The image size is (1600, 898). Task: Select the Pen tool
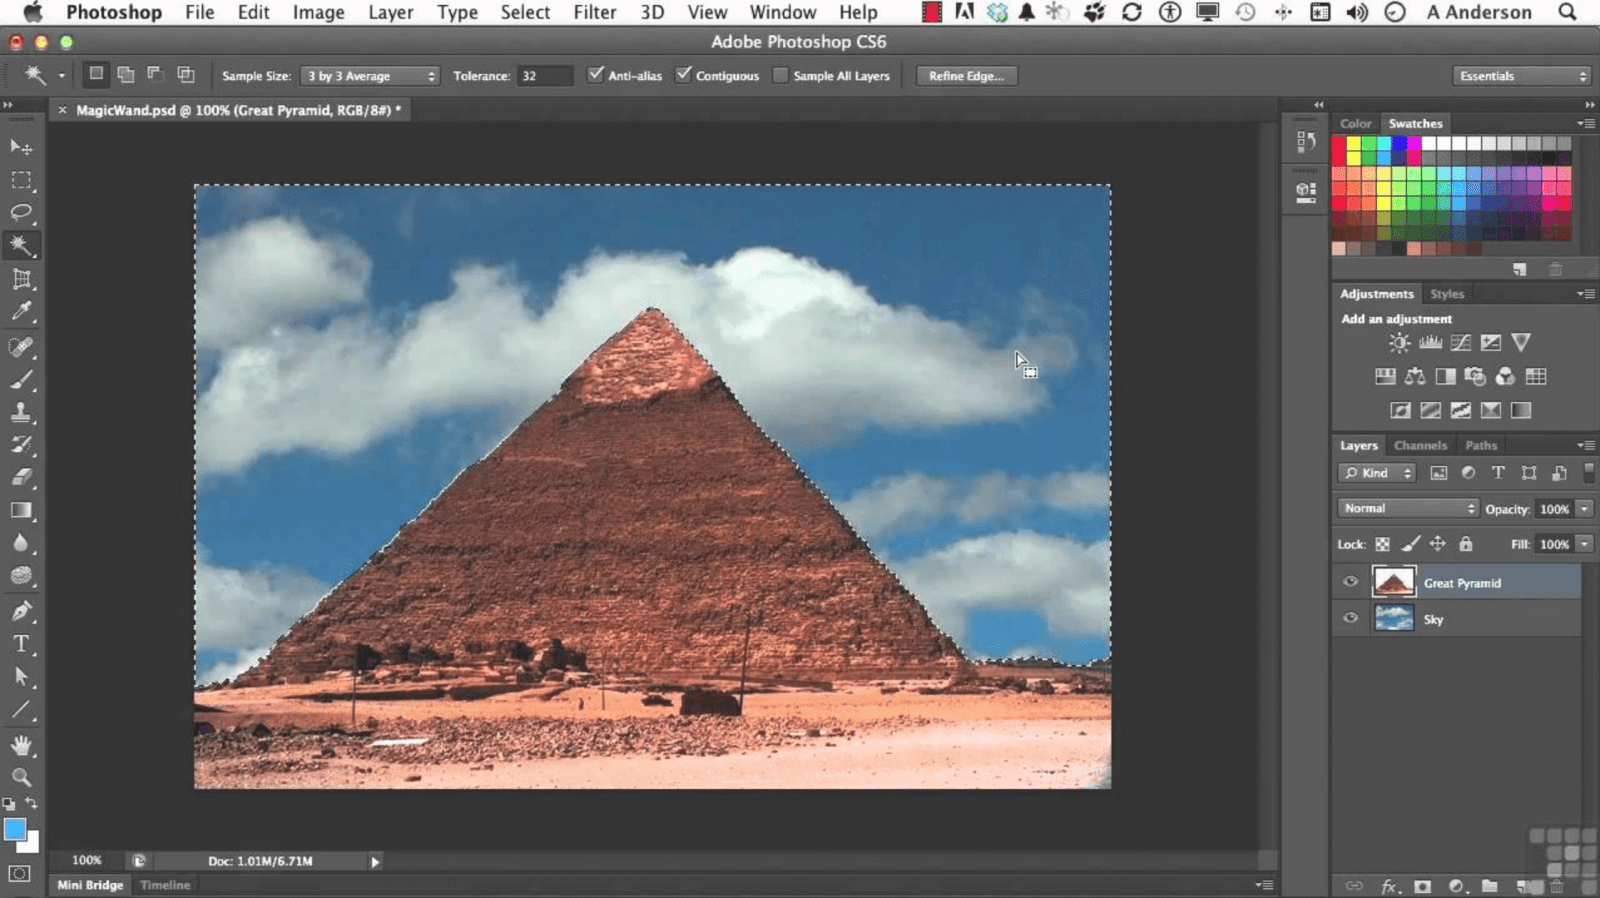pos(21,611)
